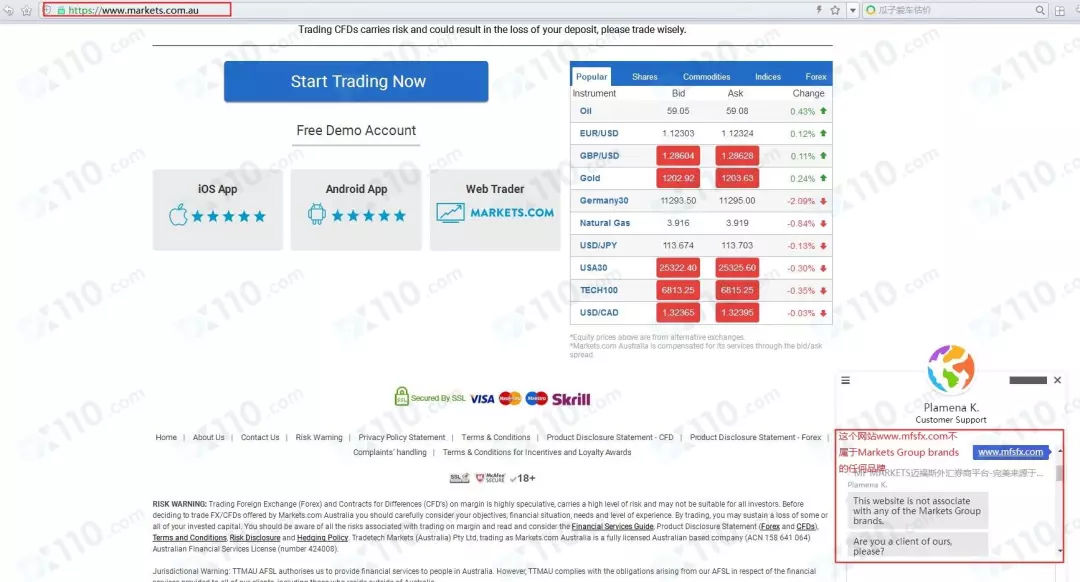This screenshot has width=1080, height=582.
Task: Click the browser search magnifier icon
Action: (1040, 10)
